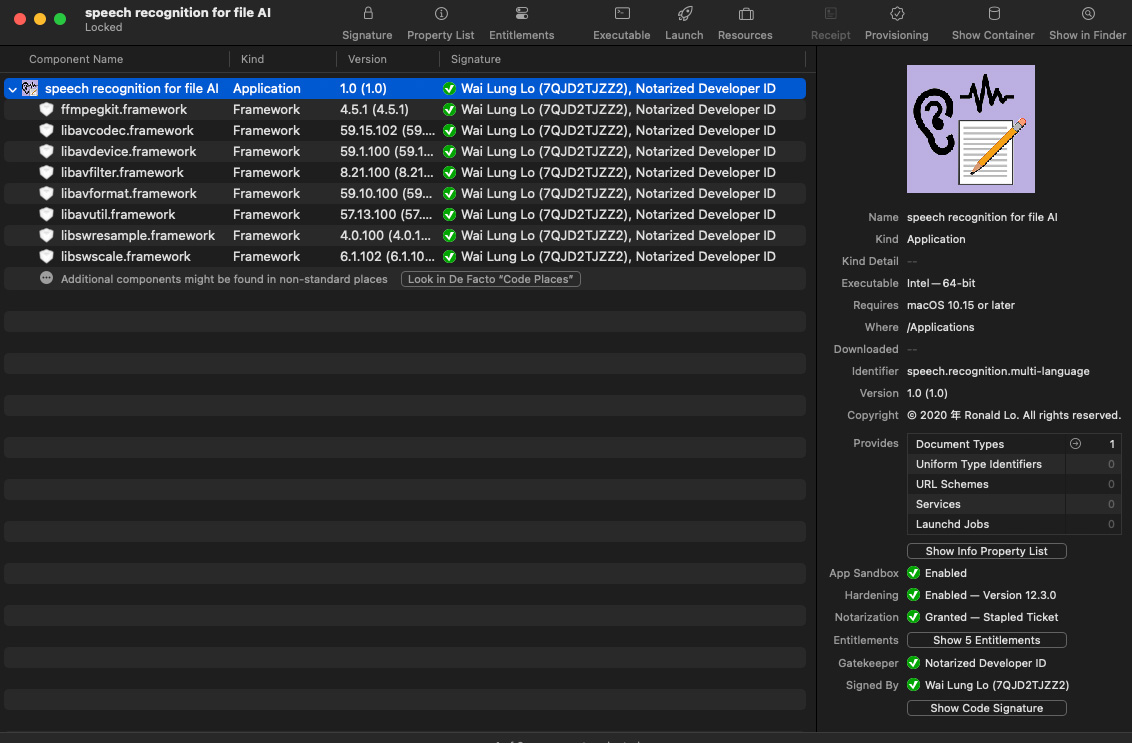
Task: Click green check in libavutil.framework signature
Action: point(449,214)
